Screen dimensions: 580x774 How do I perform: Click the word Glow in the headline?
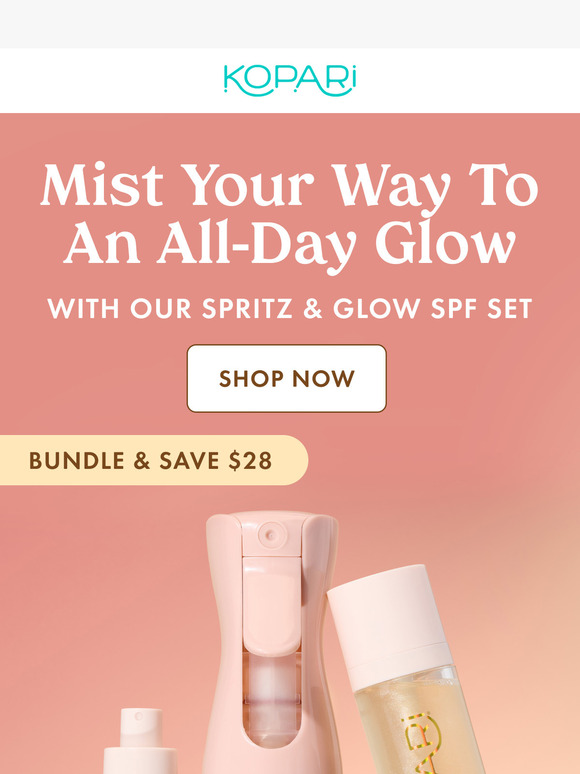446,242
